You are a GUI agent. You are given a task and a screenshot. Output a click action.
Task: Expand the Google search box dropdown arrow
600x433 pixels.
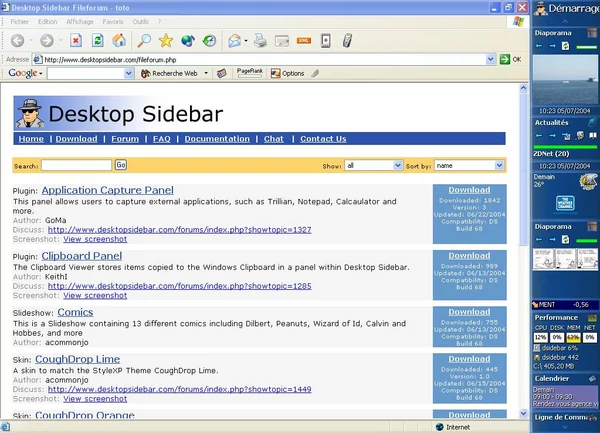pyautogui.click(x=129, y=73)
